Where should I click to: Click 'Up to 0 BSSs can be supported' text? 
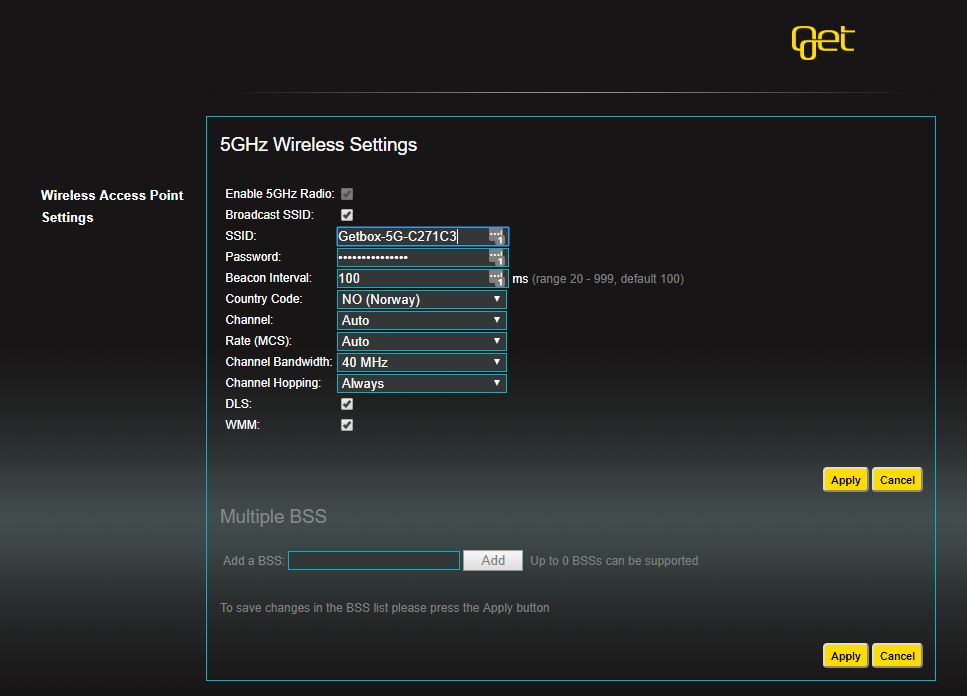tap(614, 561)
